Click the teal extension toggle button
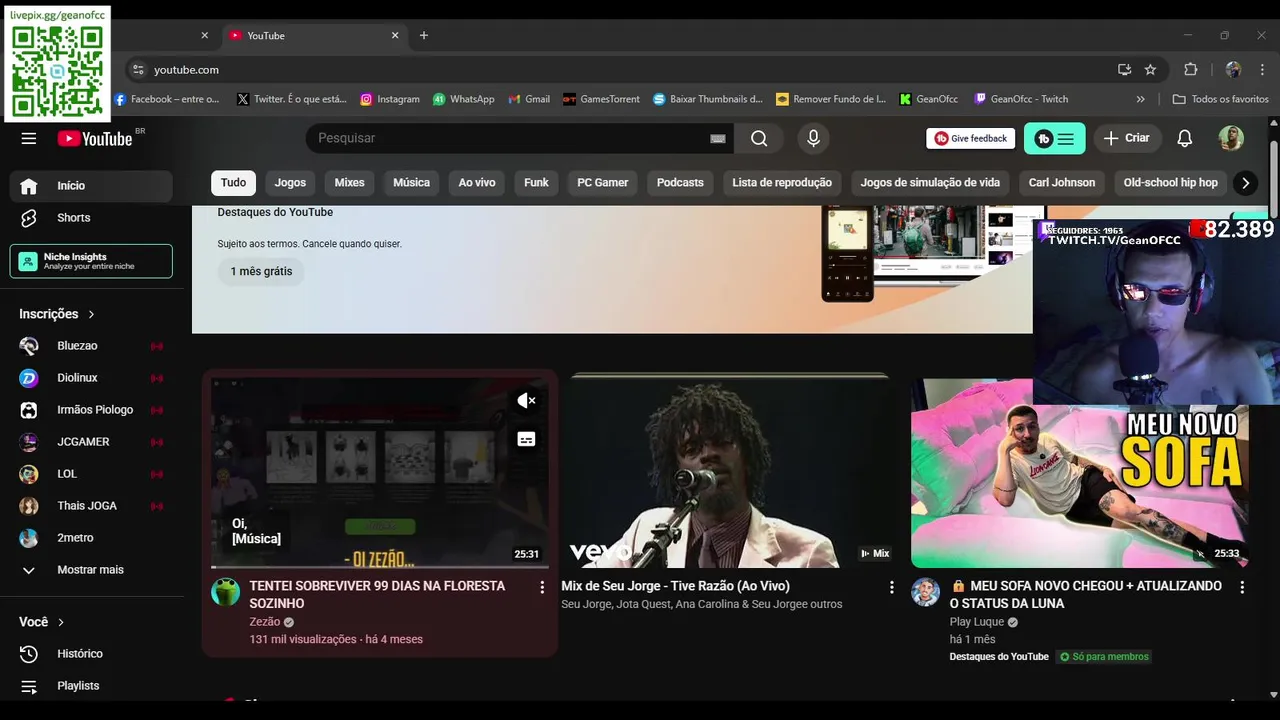The height and width of the screenshot is (720, 1280). pos(1054,138)
